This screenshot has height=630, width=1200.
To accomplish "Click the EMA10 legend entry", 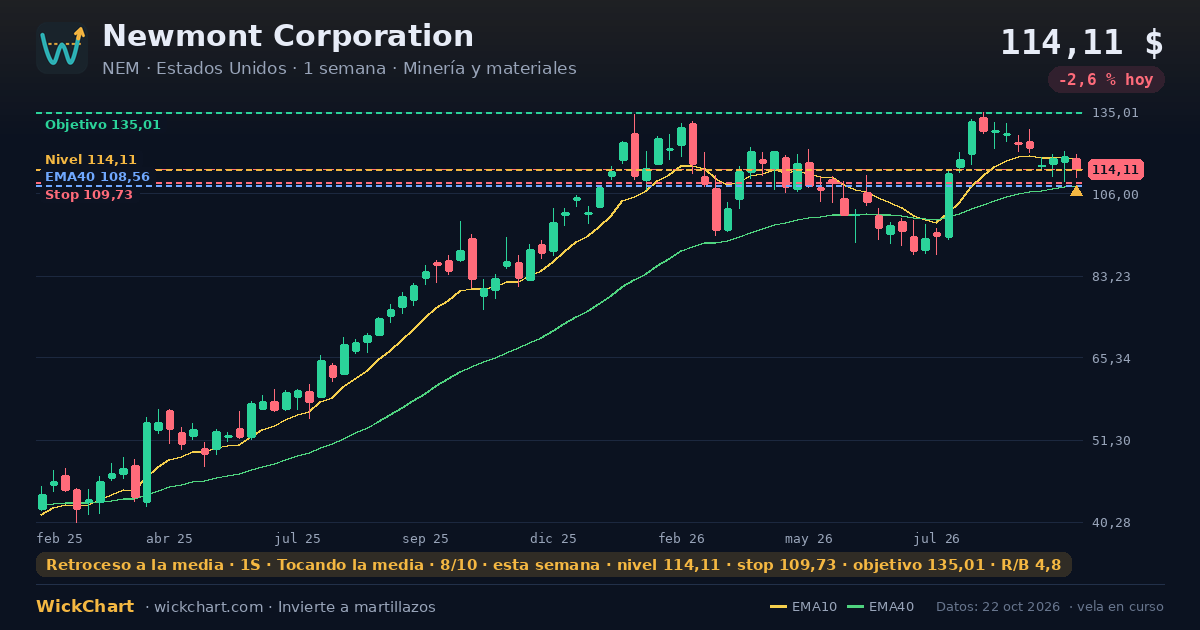I will click(803, 607).
